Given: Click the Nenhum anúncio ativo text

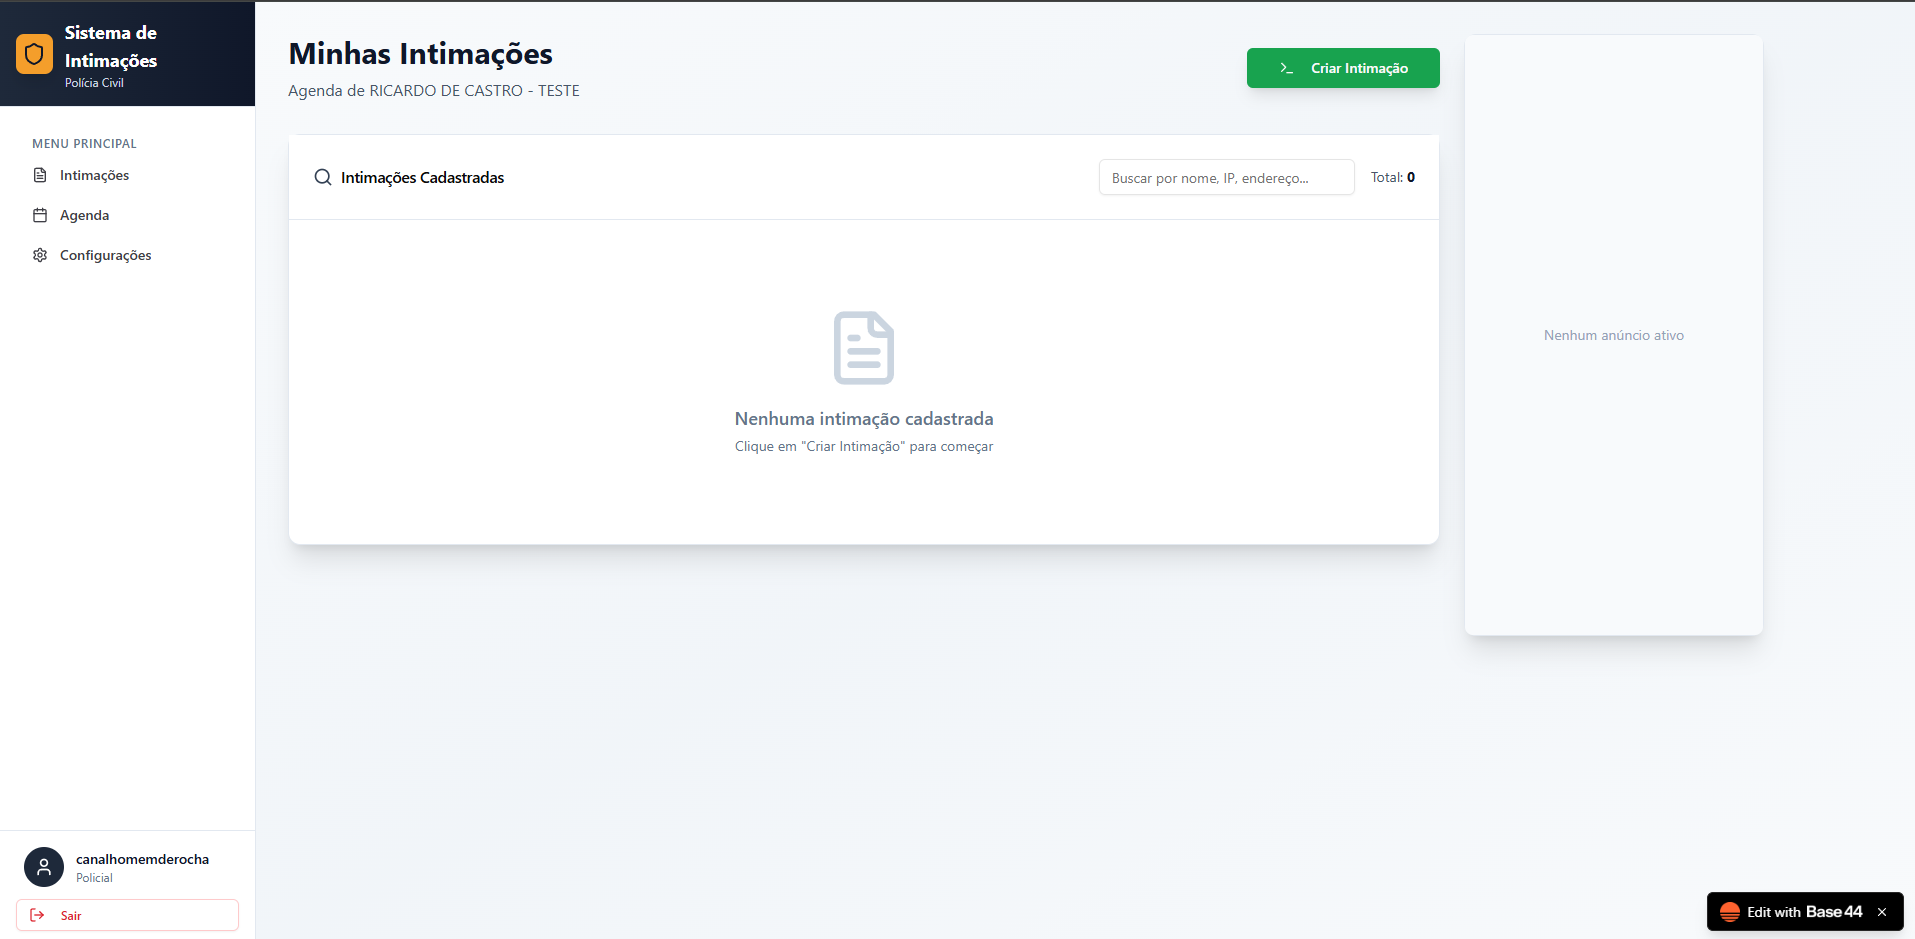Looking at the screenshot, I should [x=1614, y=335].
